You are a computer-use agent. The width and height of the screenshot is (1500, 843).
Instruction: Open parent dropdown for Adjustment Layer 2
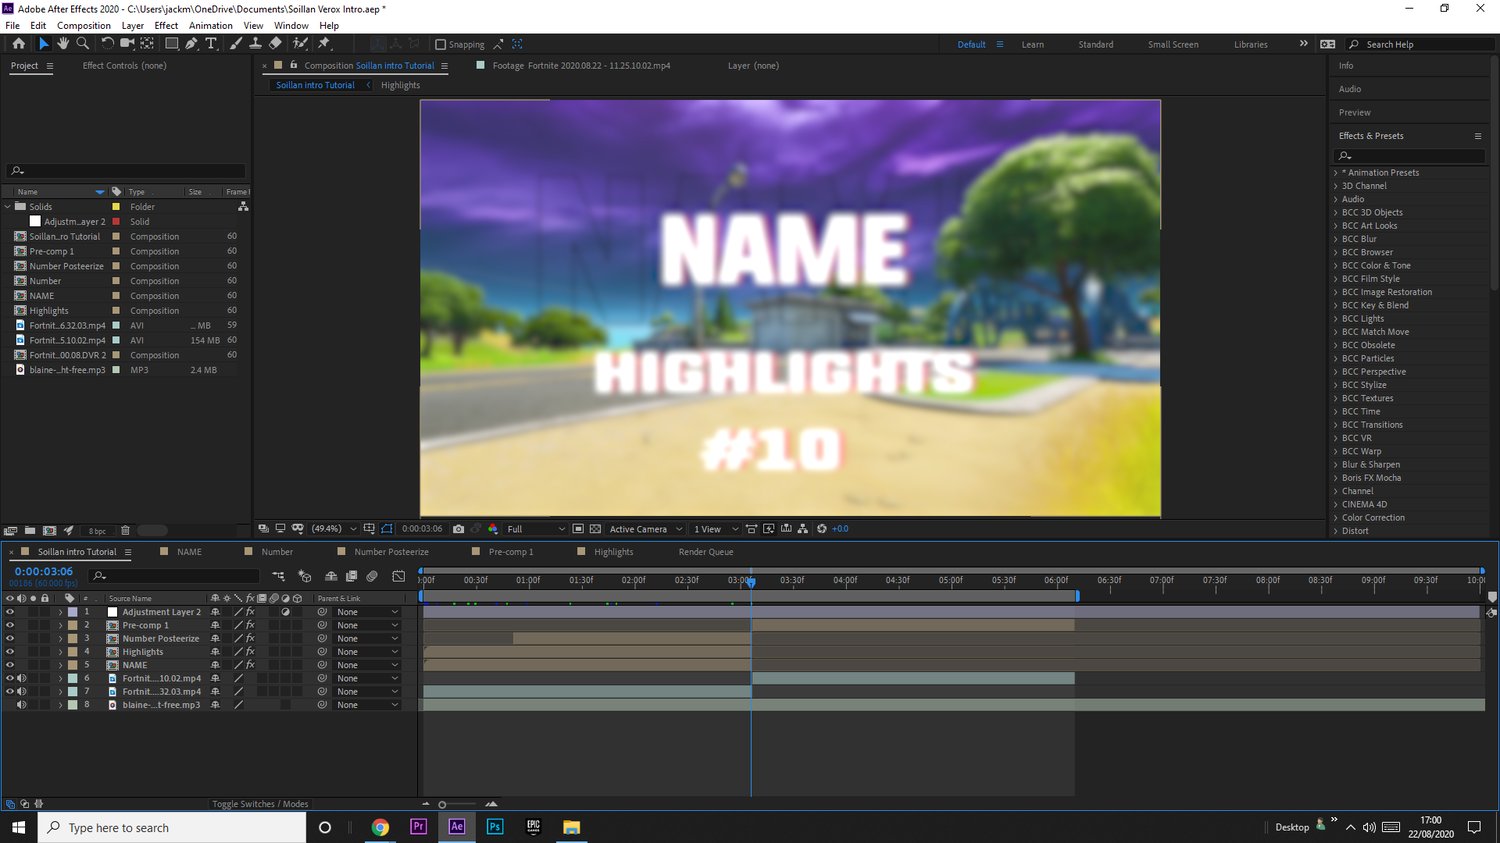(367, 612)
